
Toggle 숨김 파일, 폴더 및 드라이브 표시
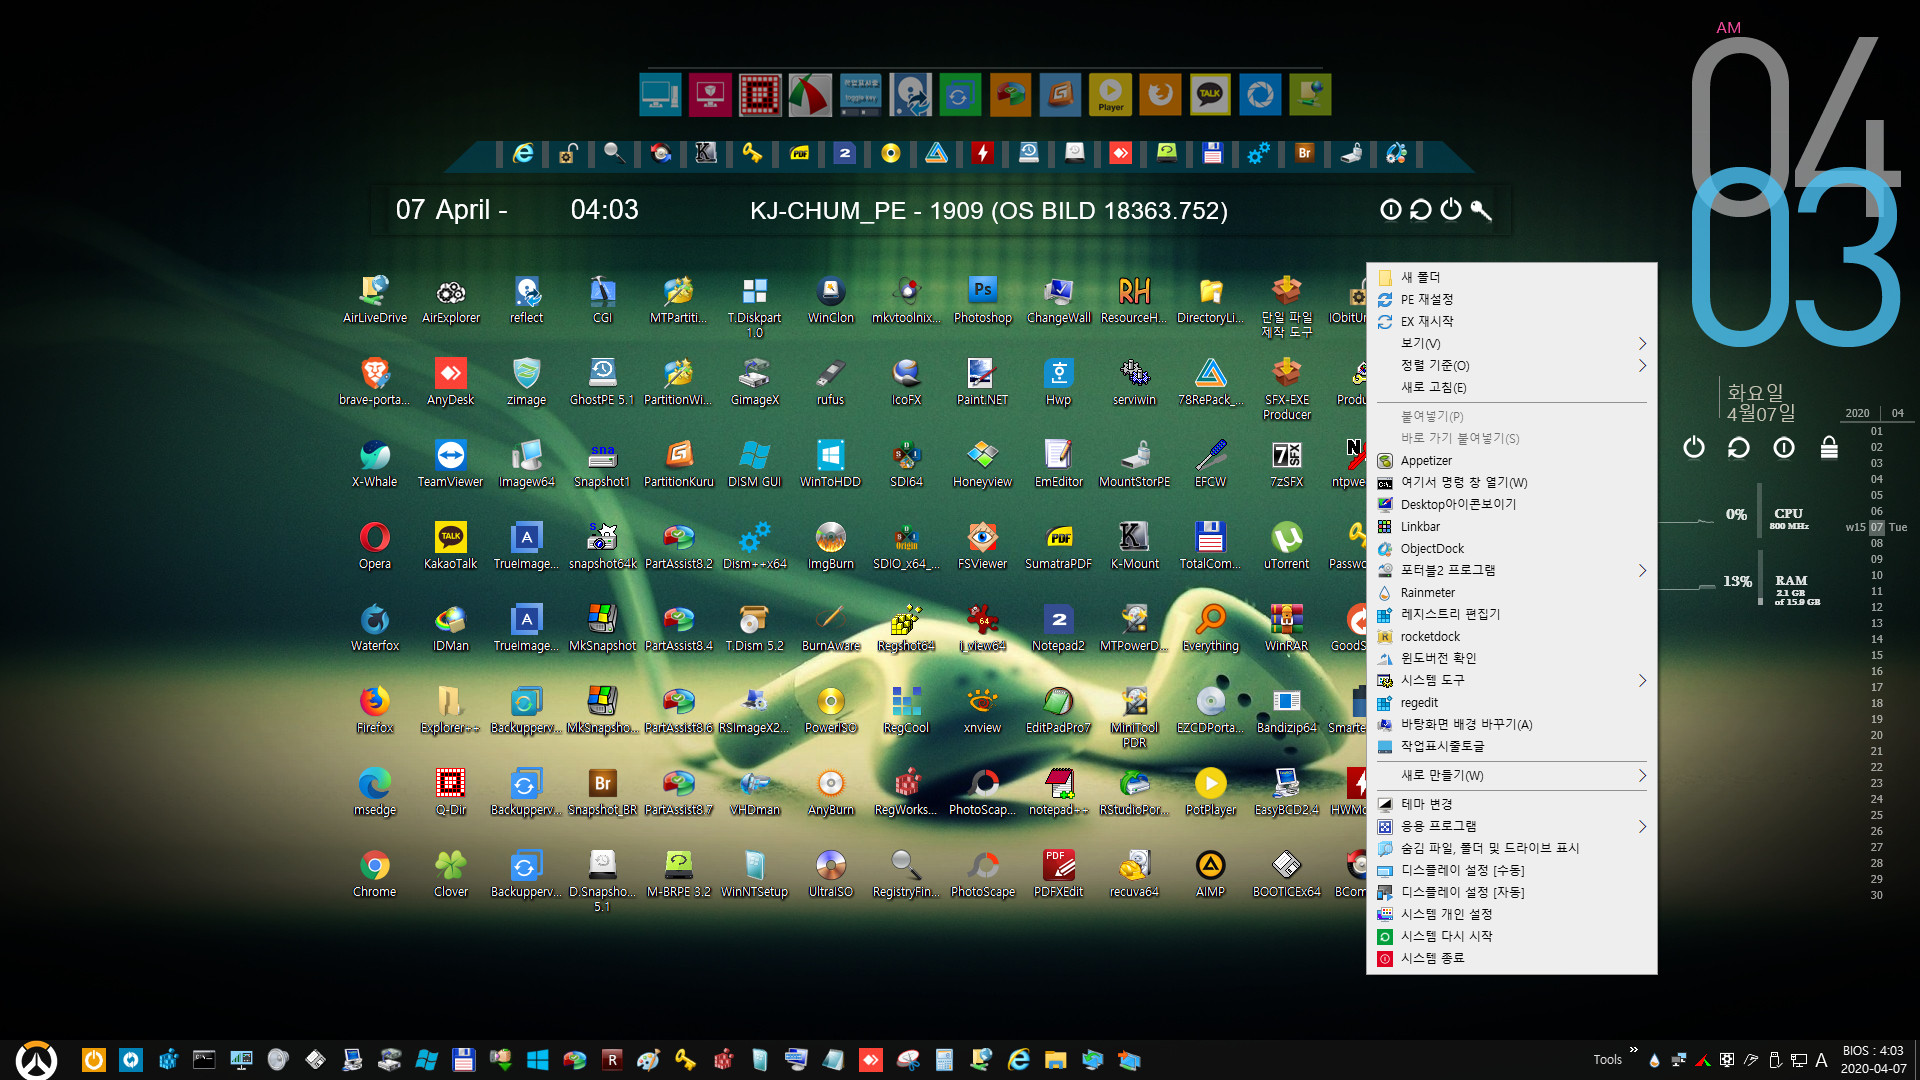(x=1511, y=848)
